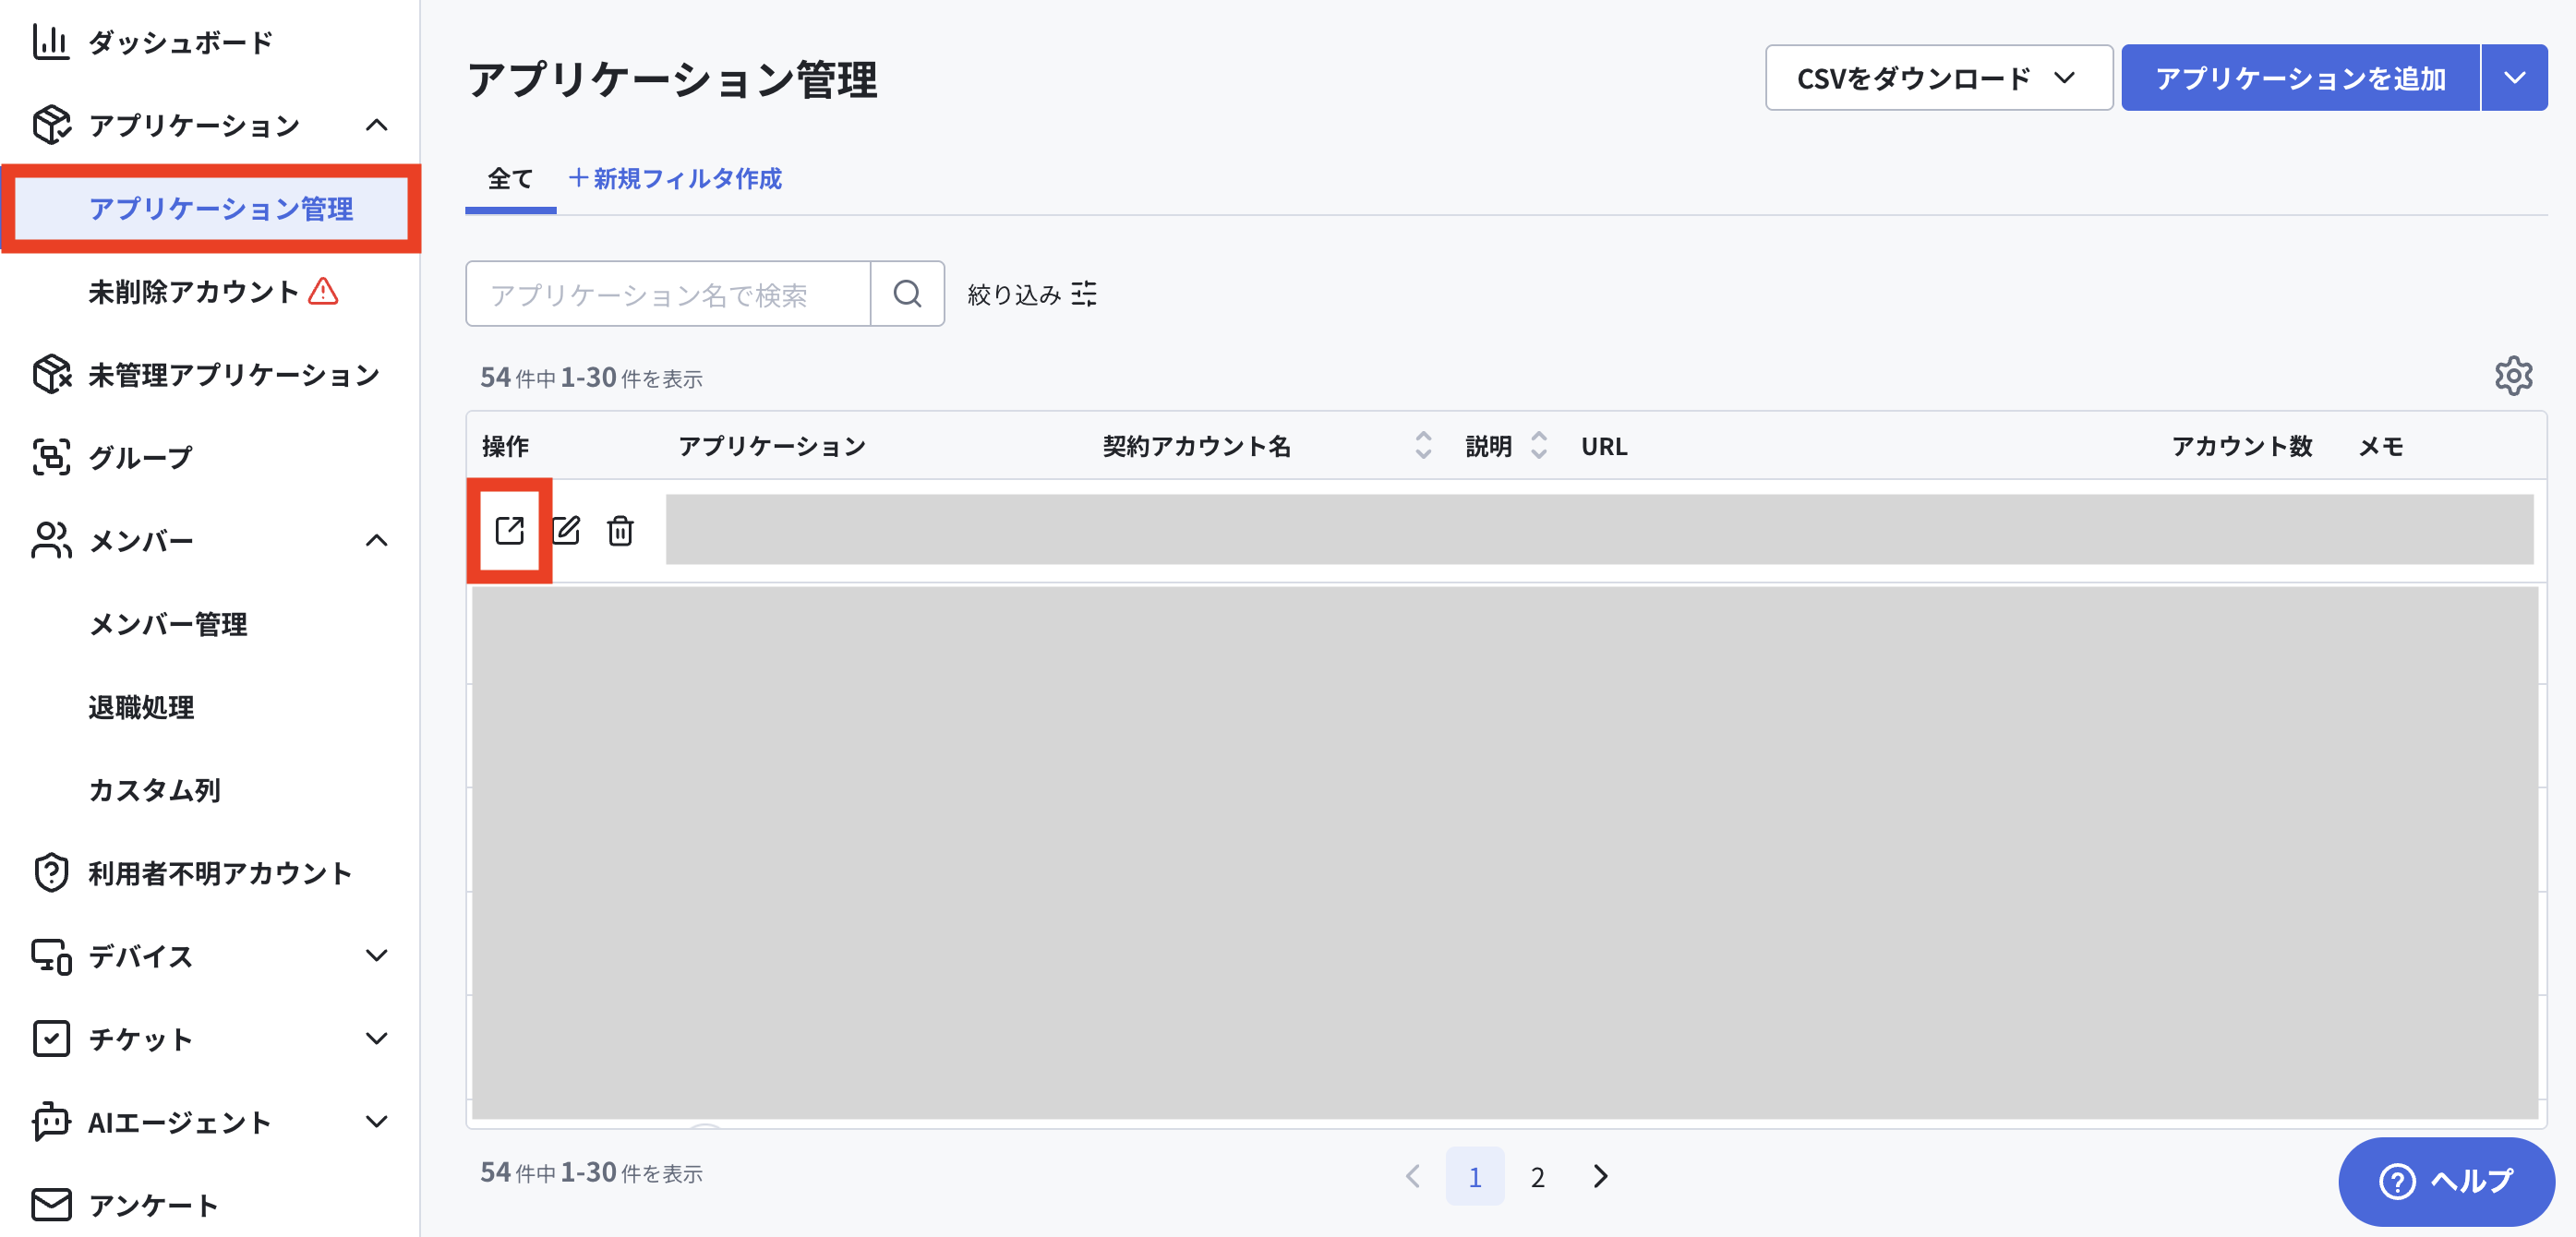The width and height of the screenshot is (2576, 1237).
Task: Click the アカウント数 column header
Action: click(2242, 445)
